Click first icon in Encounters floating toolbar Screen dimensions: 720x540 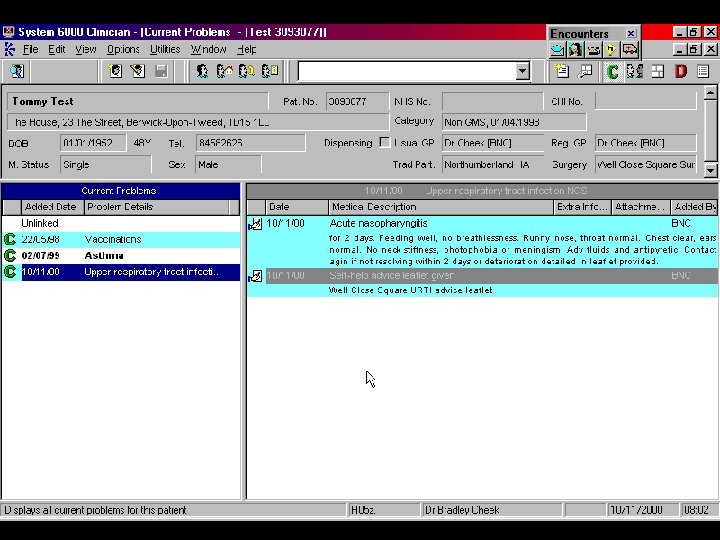pyautogui.click(x=557, y=49)
